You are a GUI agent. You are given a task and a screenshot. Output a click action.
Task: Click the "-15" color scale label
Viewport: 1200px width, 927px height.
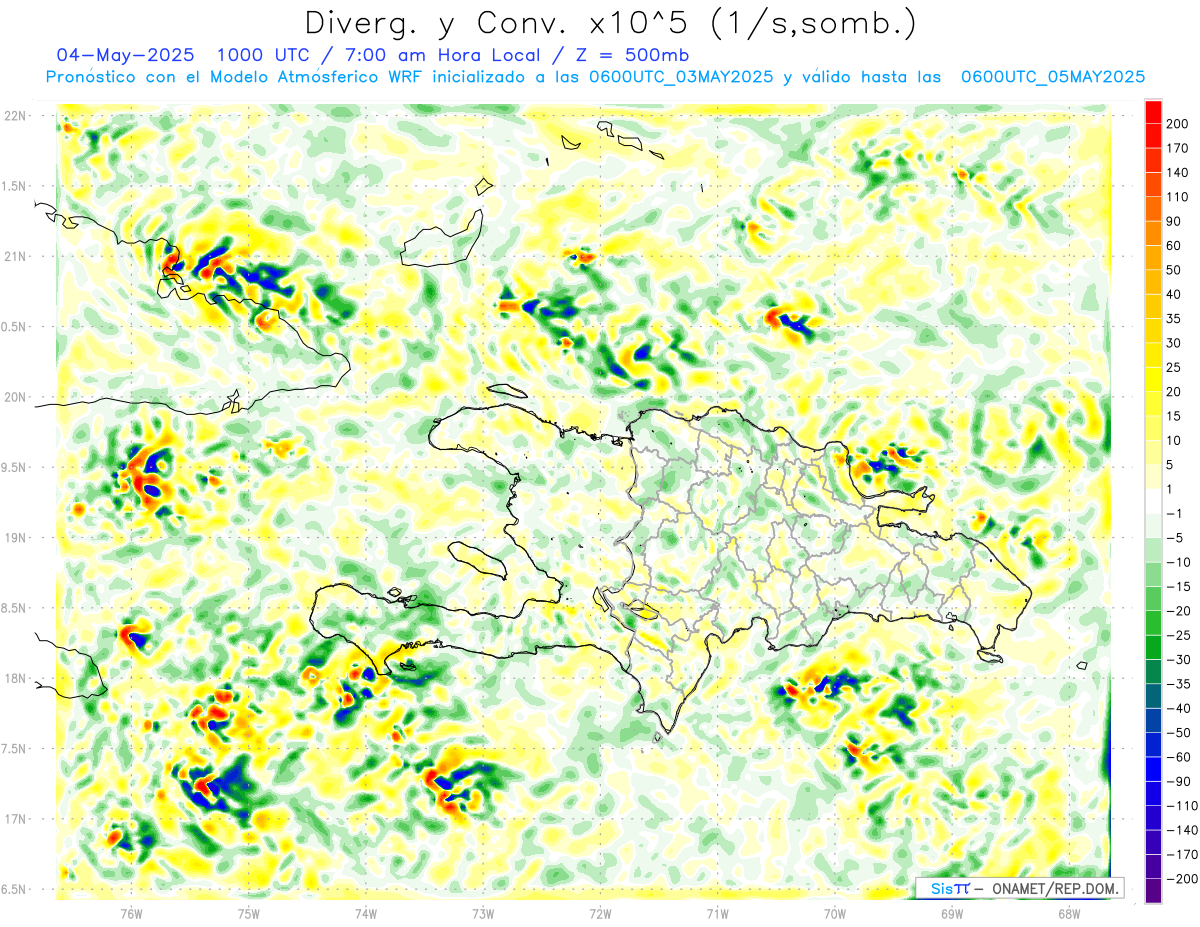click(1180, 587)
